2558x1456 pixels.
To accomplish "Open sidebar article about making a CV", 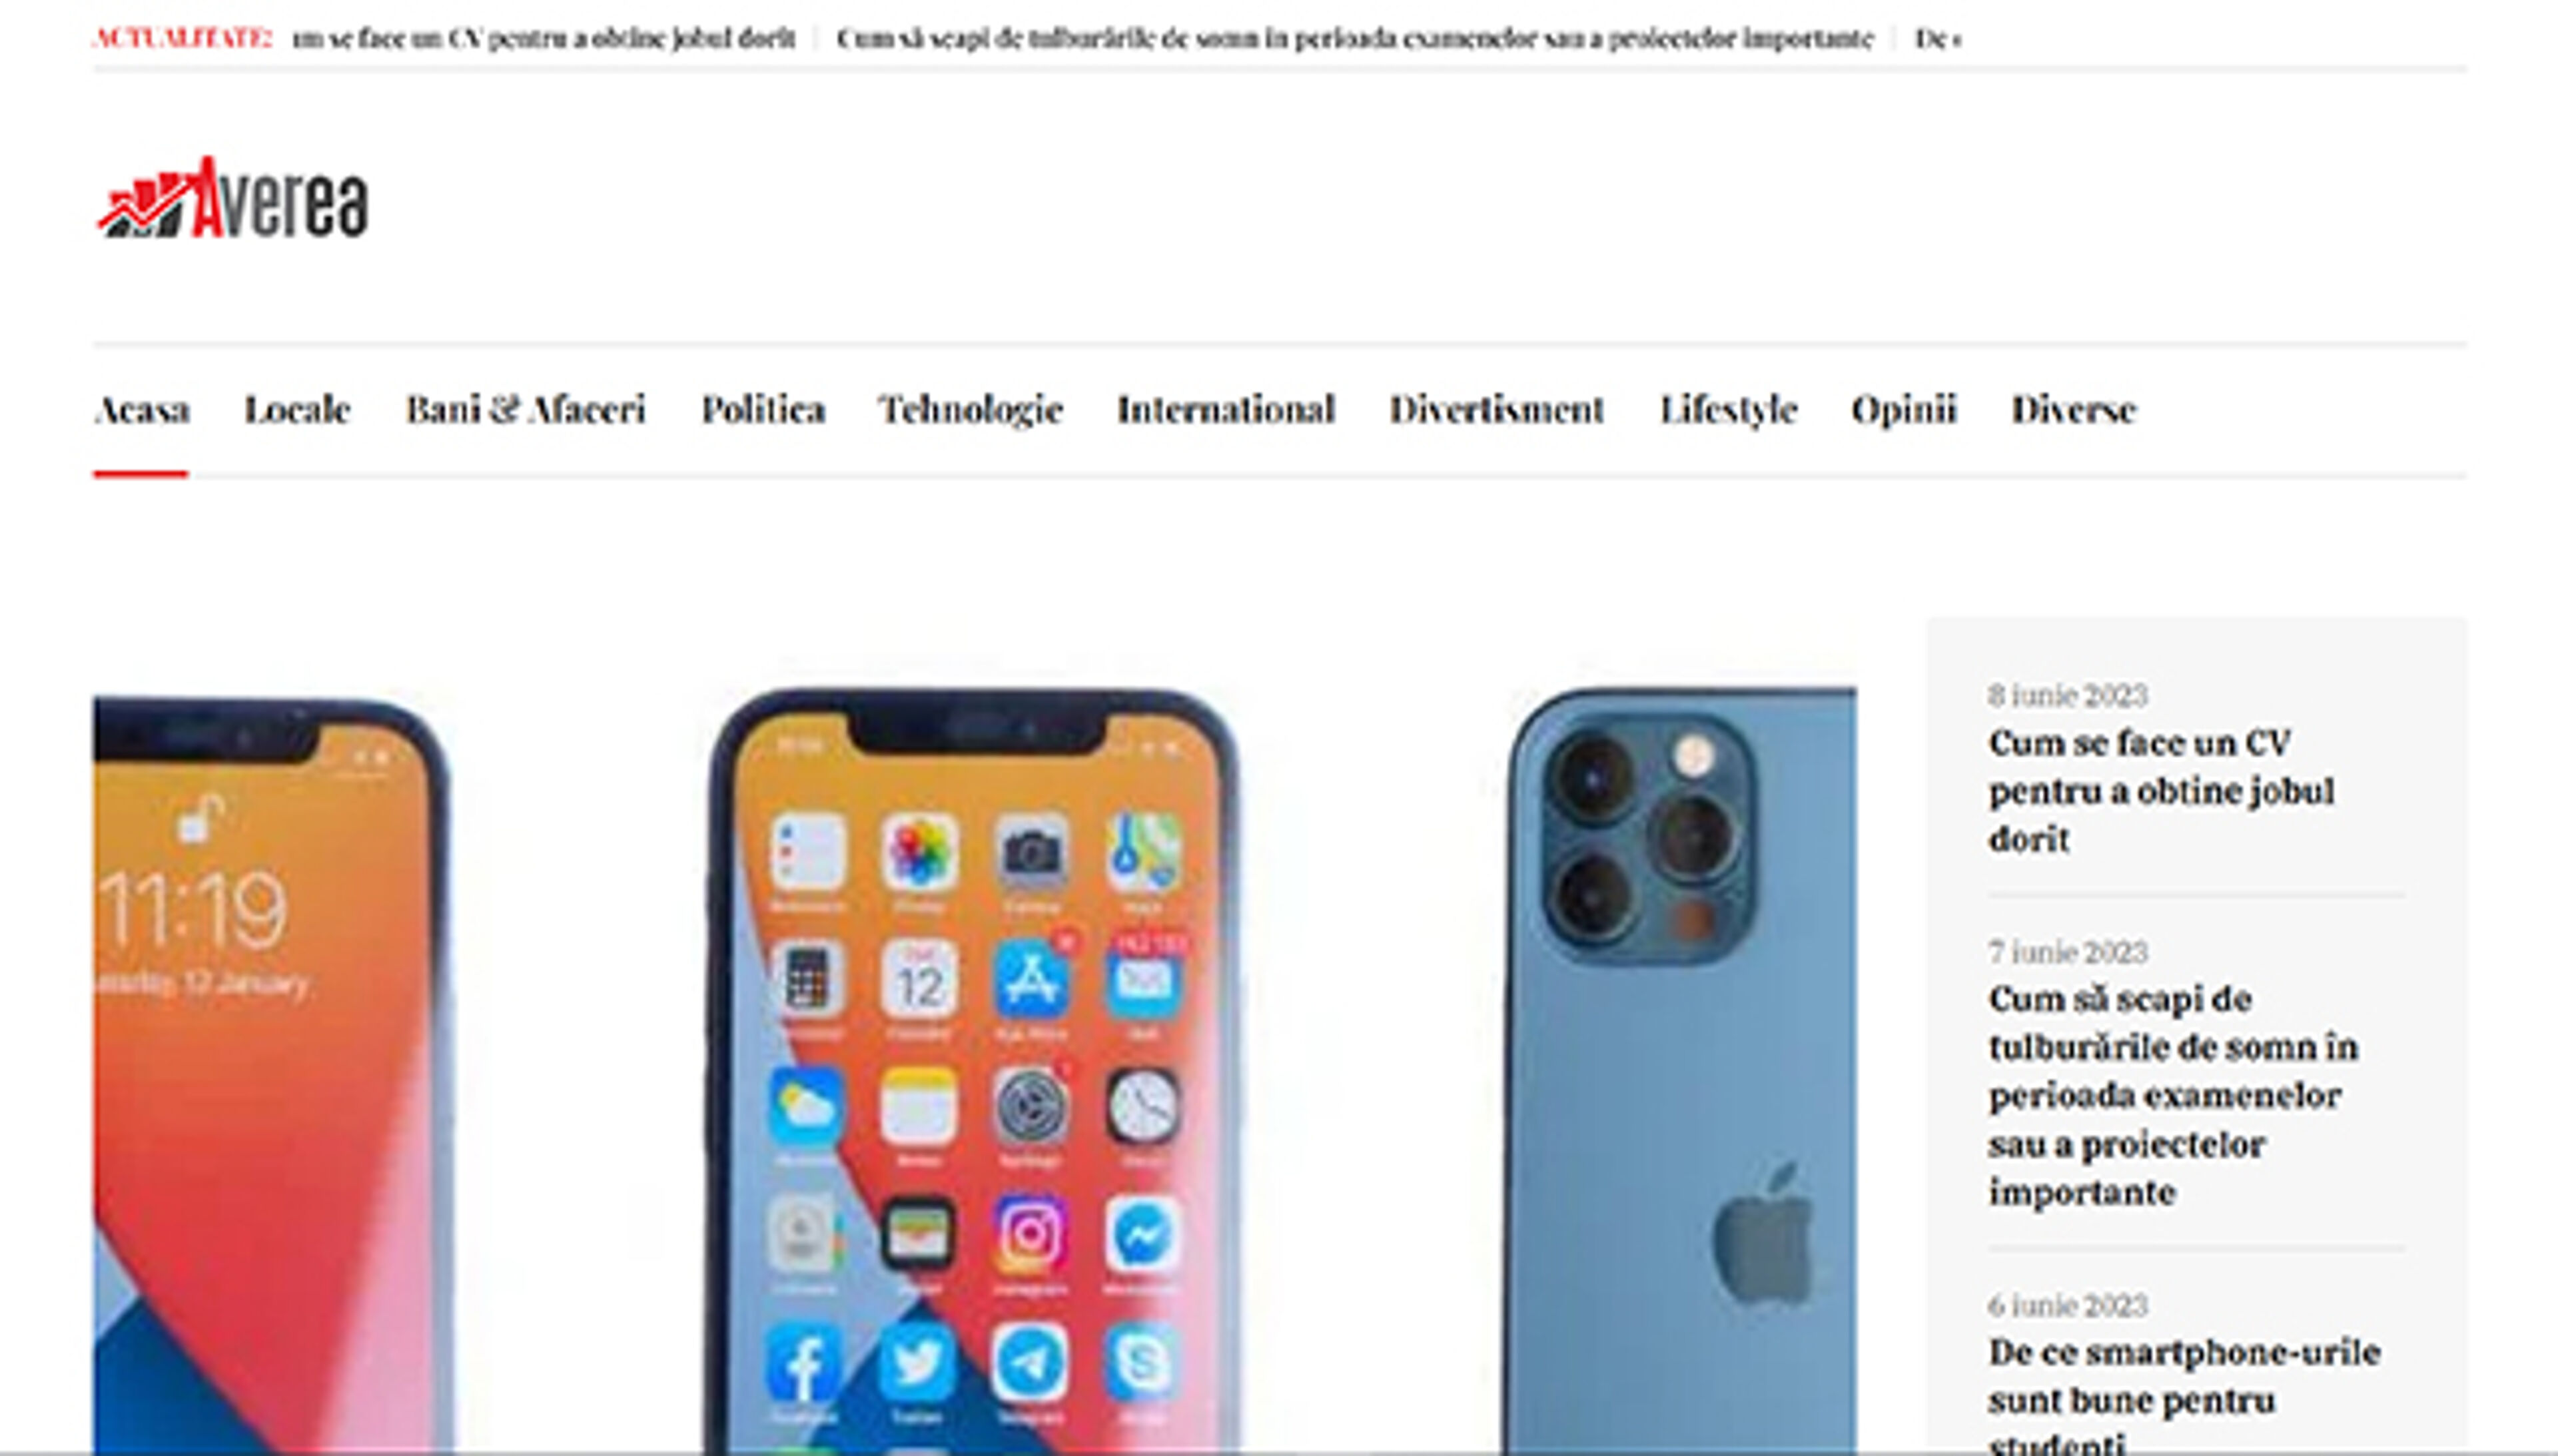I will point(2161,790).
